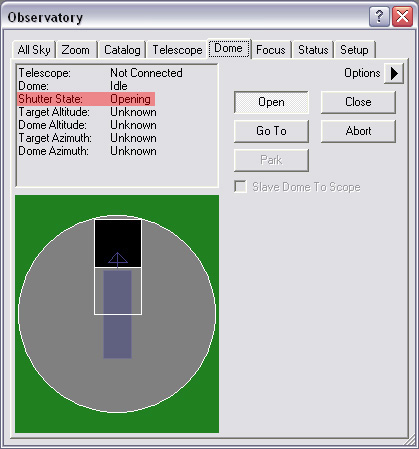Image resolution: width=419 pixels, height=449 pixels.
Task: Switch to the All Sky tab
Action: (x=34, y=50)
